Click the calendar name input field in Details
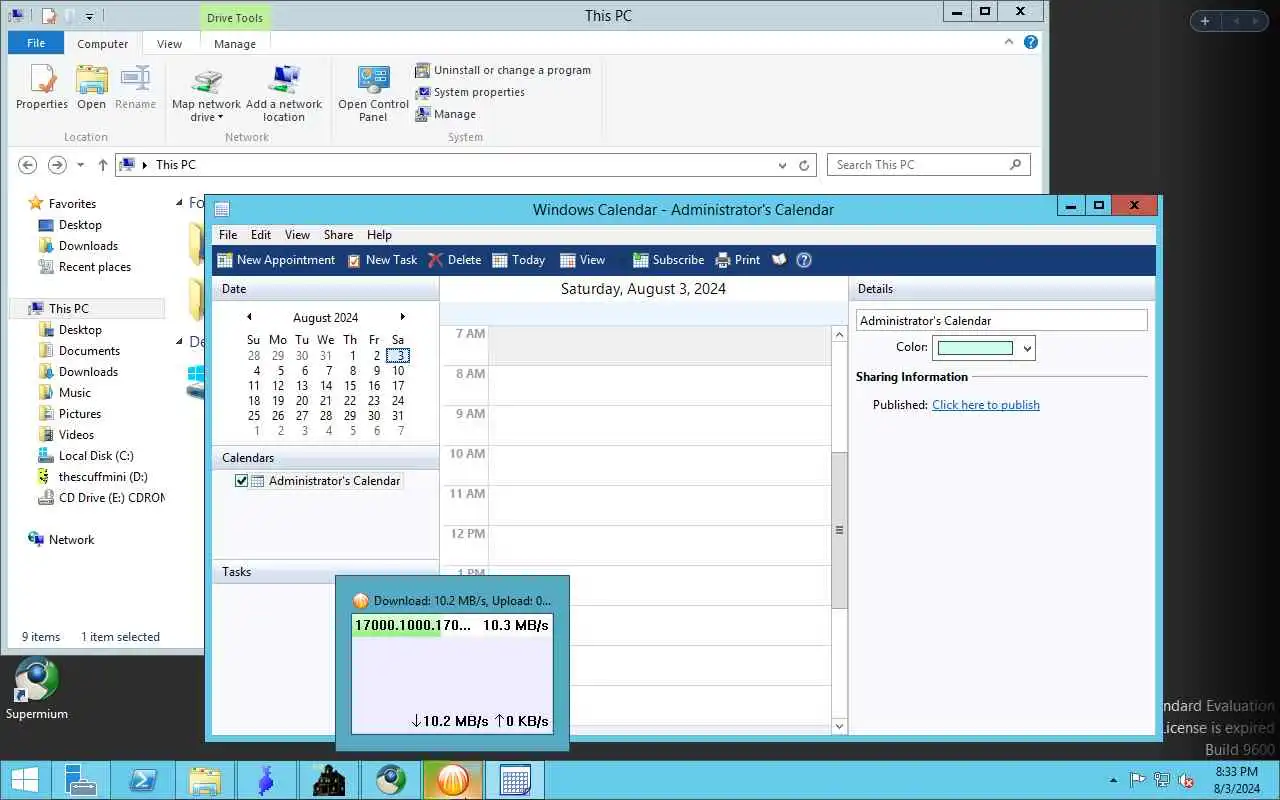The image size is (1280, 800). 1001,321
